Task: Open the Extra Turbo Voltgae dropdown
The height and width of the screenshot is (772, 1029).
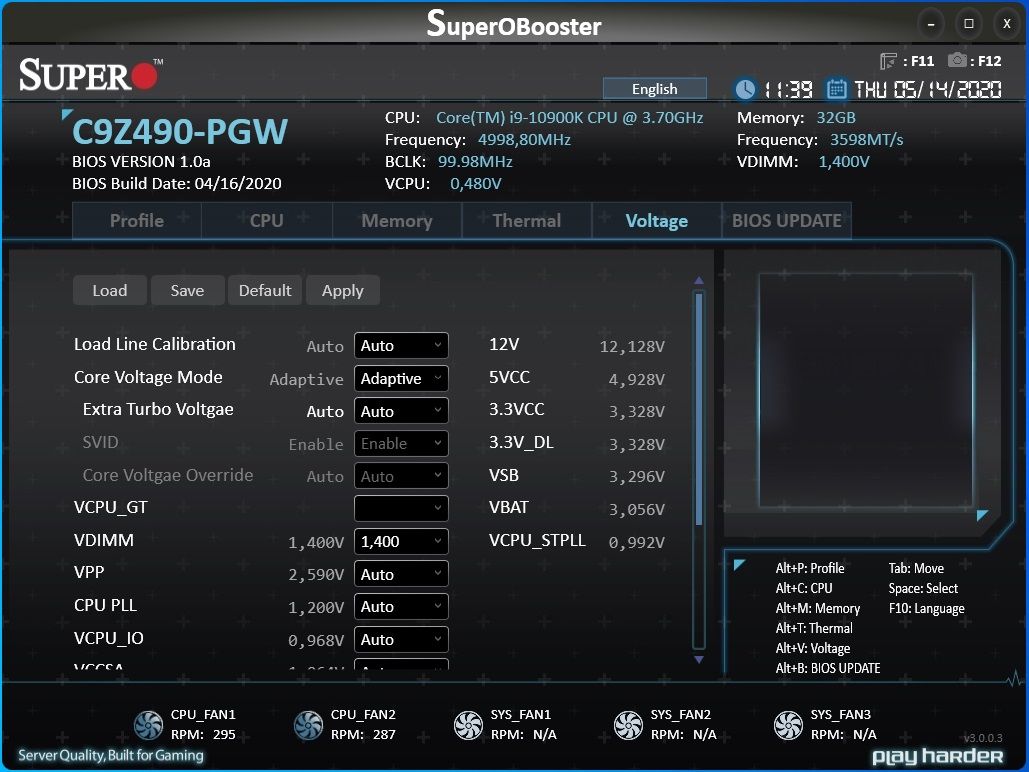Action: [x=401, y=411]
